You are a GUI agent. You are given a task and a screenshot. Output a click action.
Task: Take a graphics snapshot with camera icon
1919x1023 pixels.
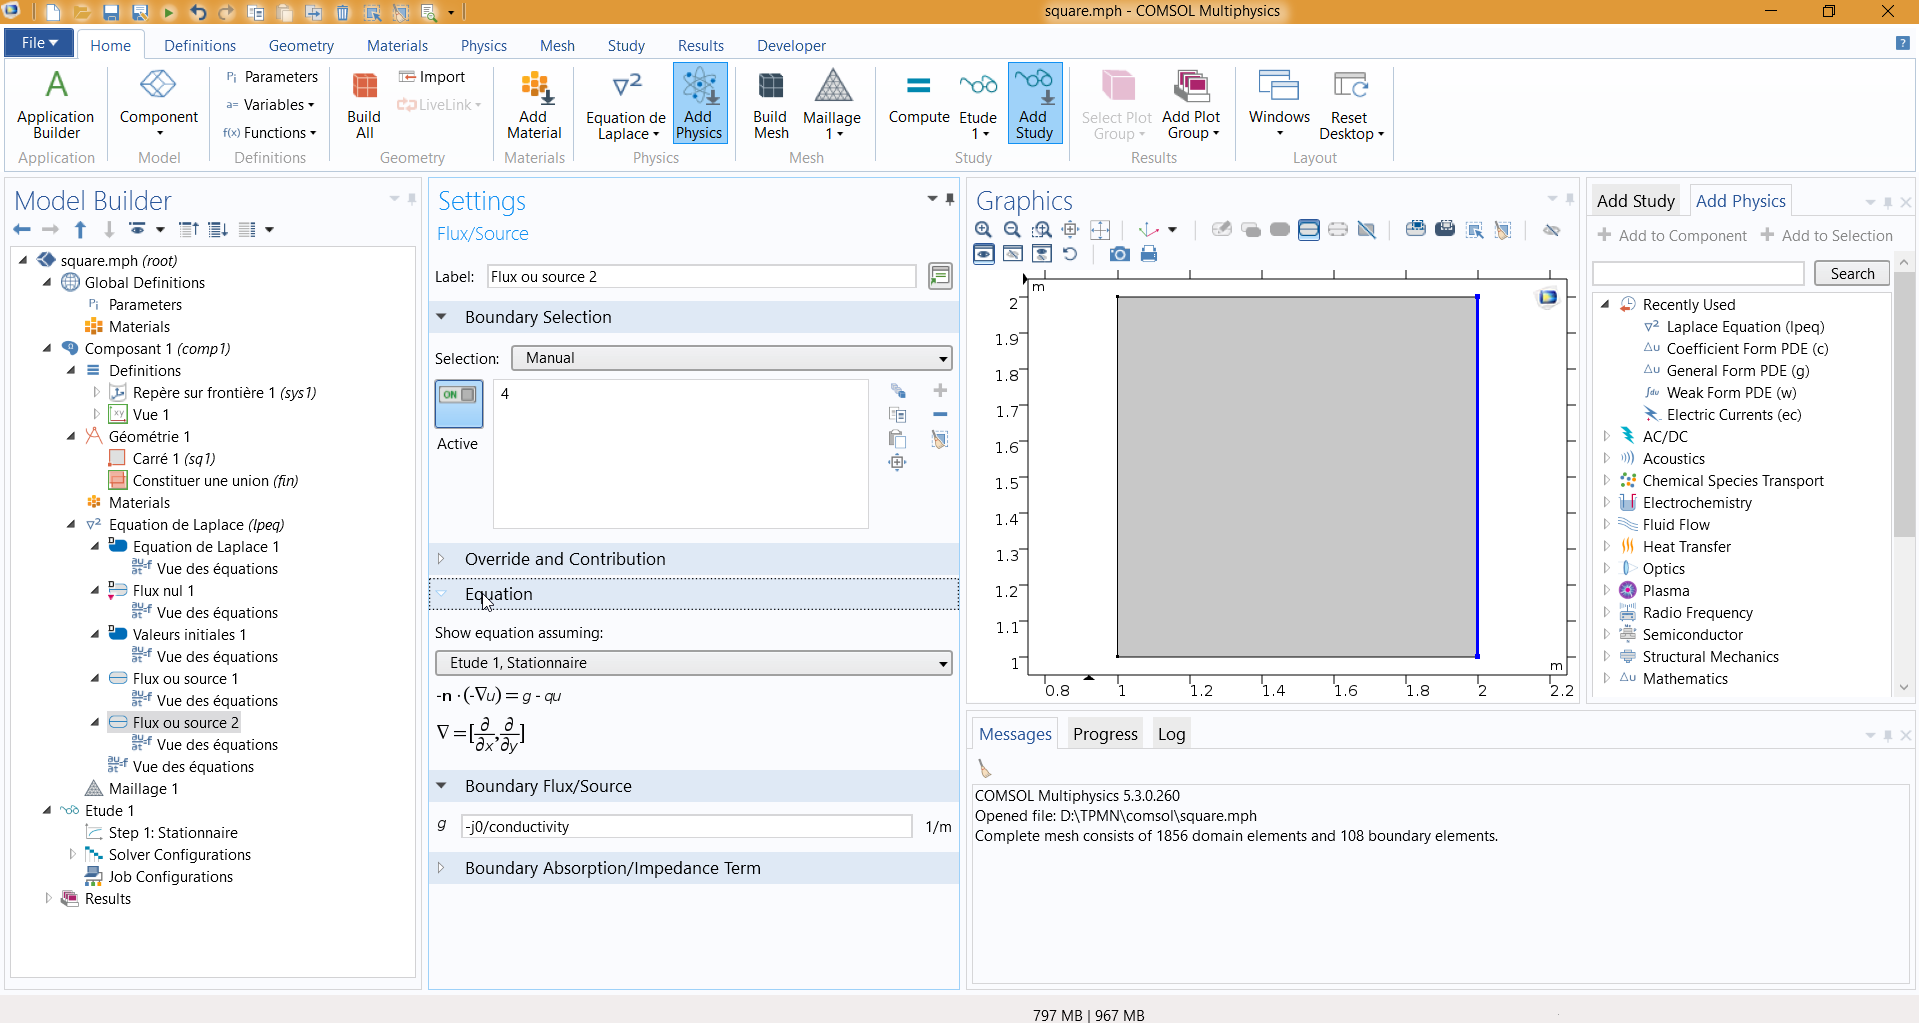coord(1120,254)
